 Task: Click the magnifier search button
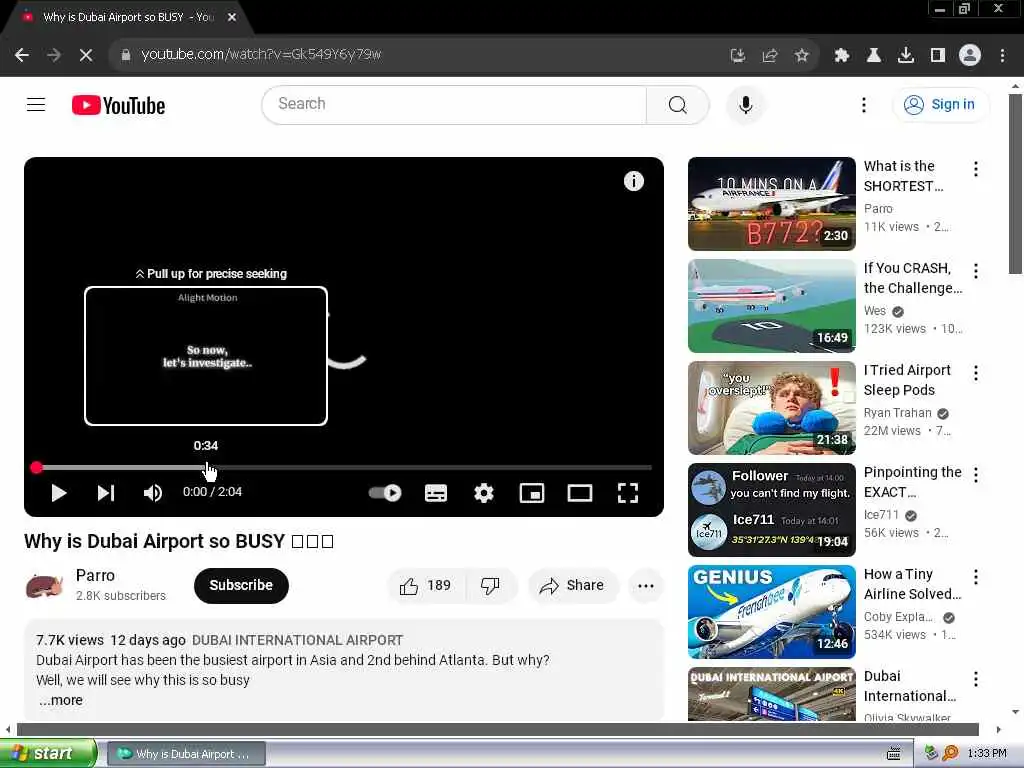(677, 104)
